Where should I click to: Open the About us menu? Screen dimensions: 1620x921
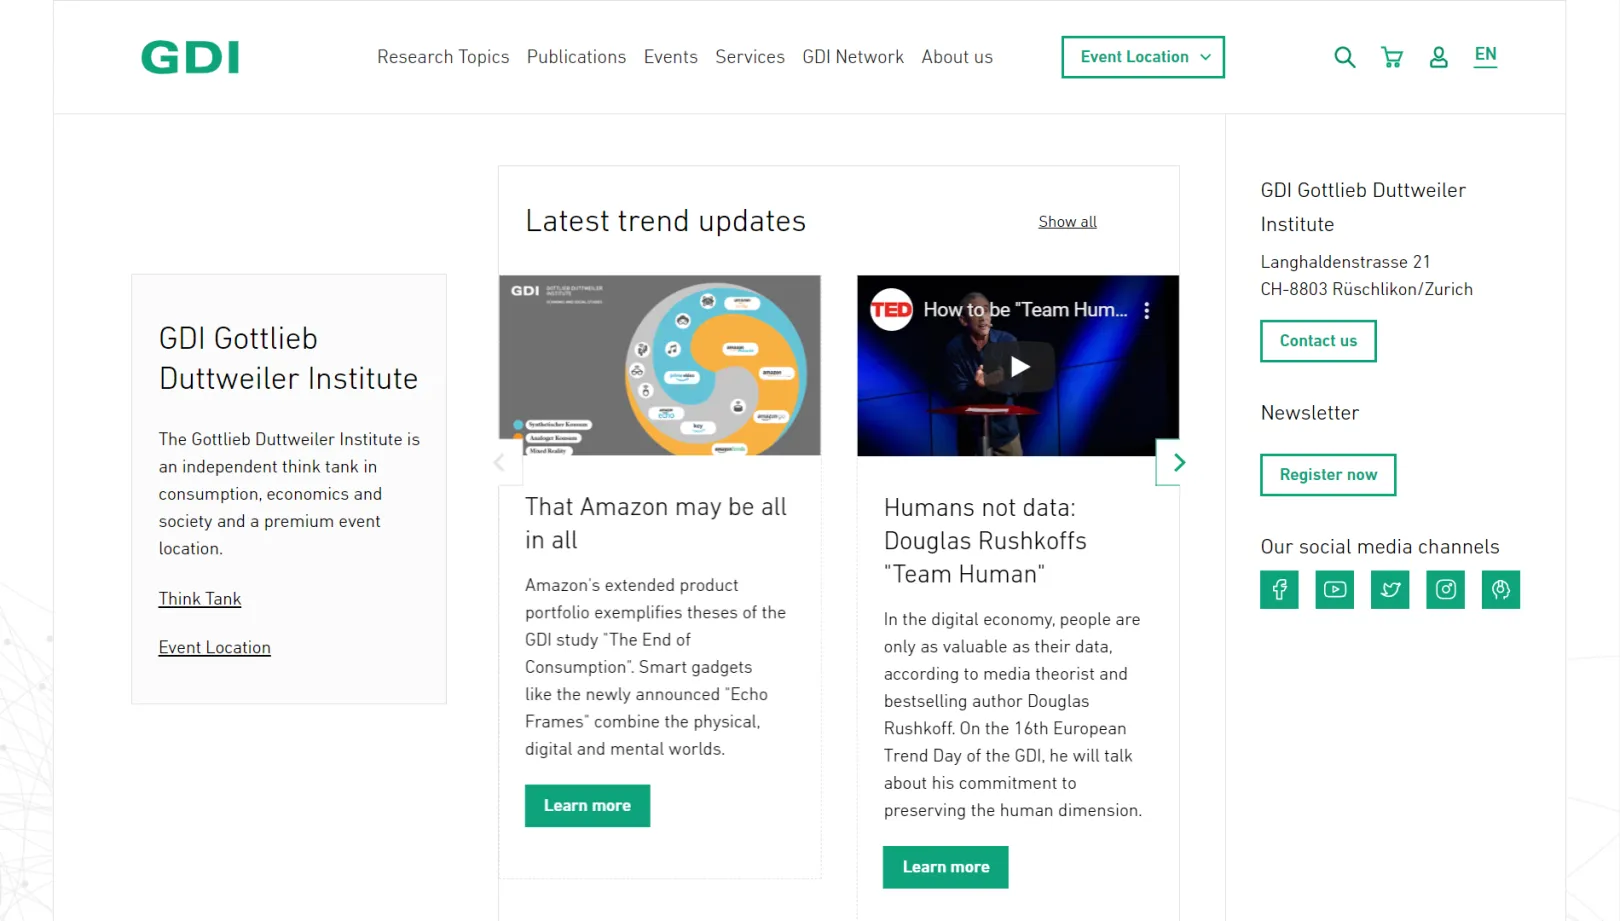click(x=957, y=57)
